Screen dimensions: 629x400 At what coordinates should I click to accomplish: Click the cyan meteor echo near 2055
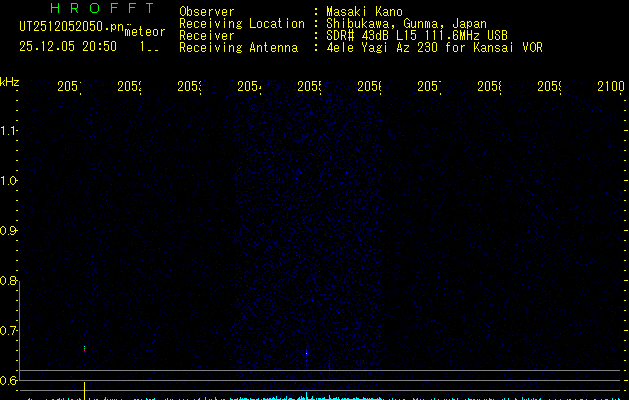(306, 354)
